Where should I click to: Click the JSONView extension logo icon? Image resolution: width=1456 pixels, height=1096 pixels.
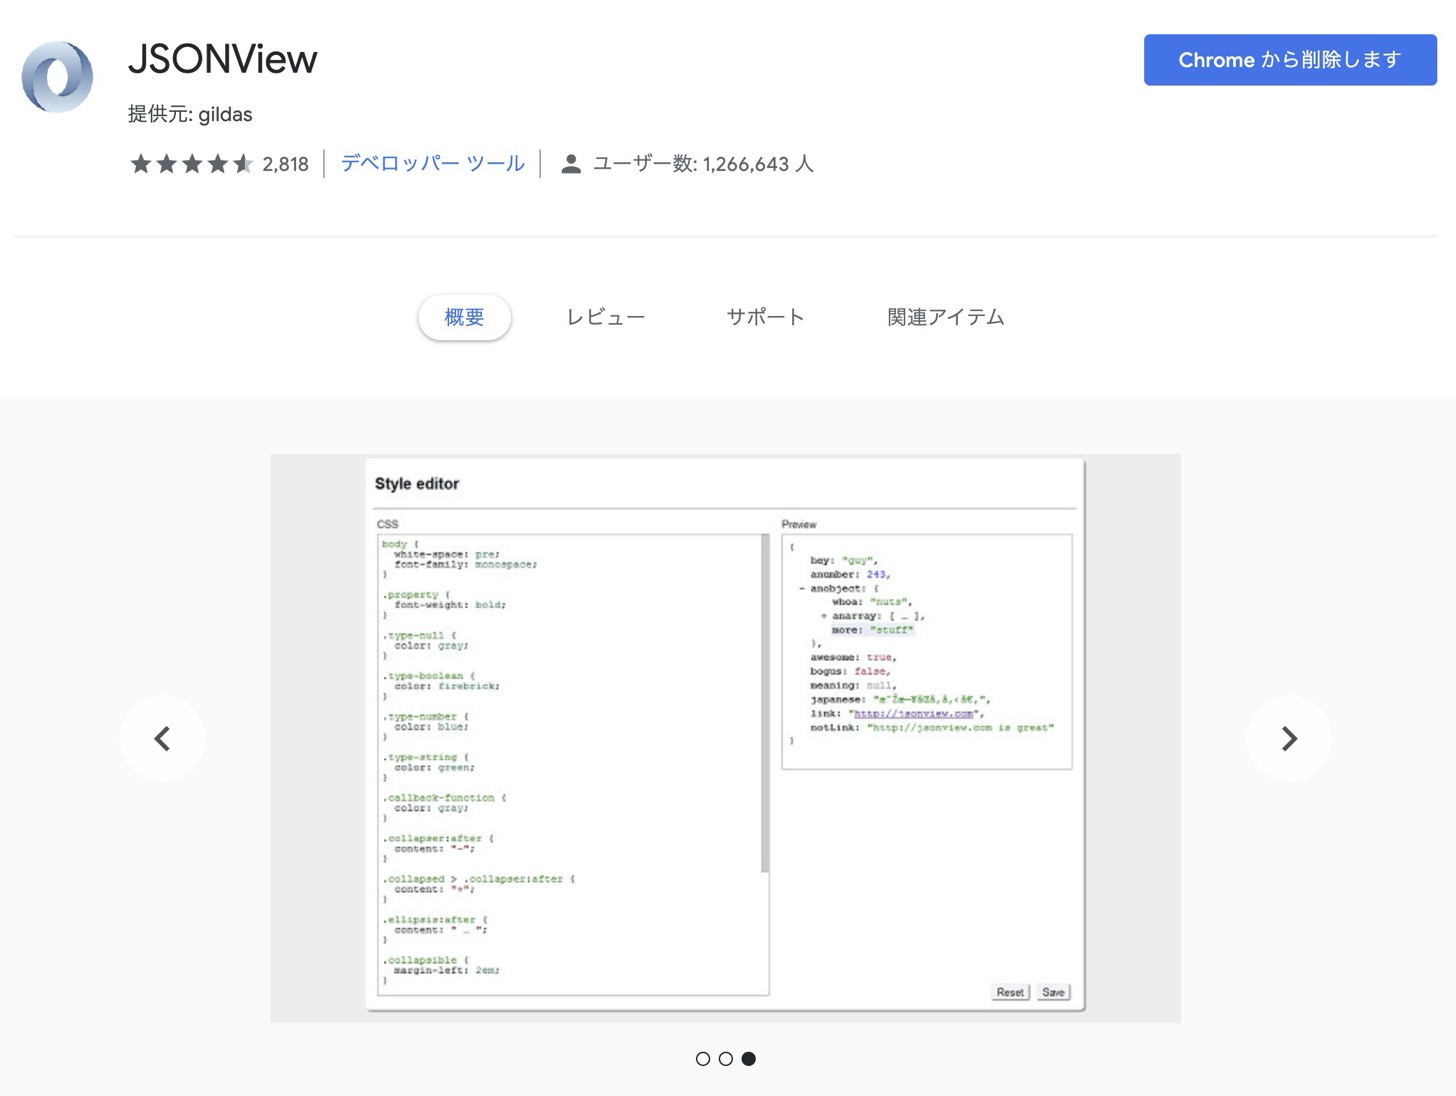(57, 76)
